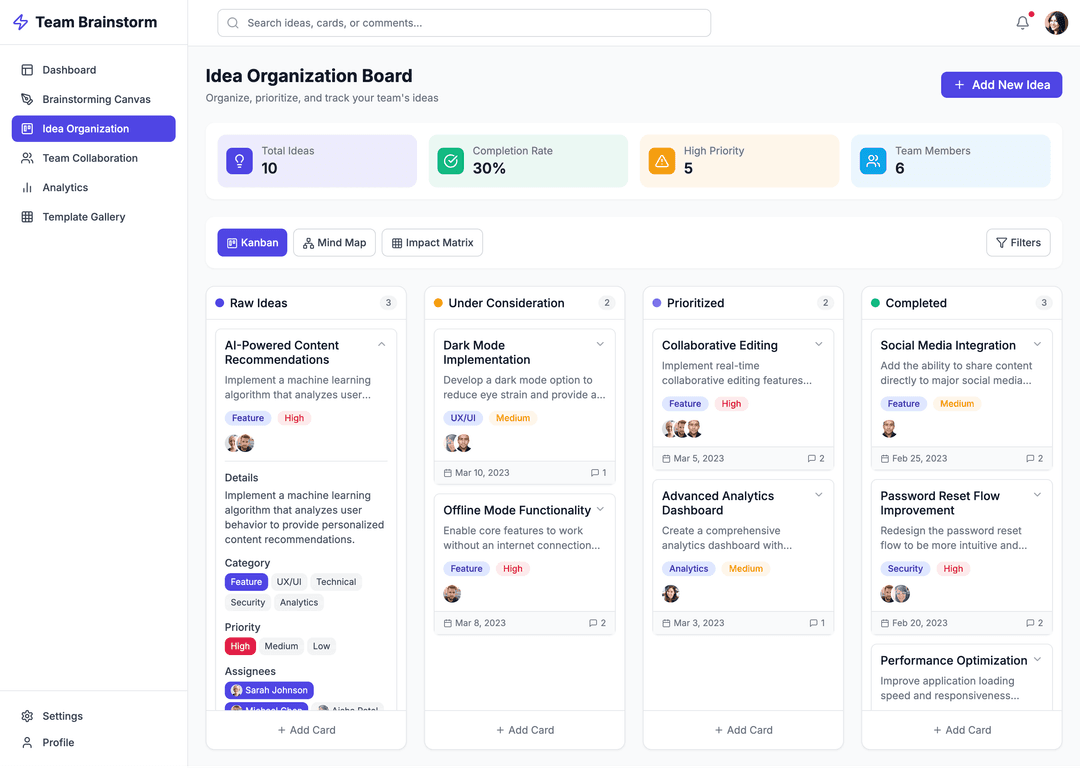
Task: Click the Team Brainstorm lightning logo
Action: [20, 23]
